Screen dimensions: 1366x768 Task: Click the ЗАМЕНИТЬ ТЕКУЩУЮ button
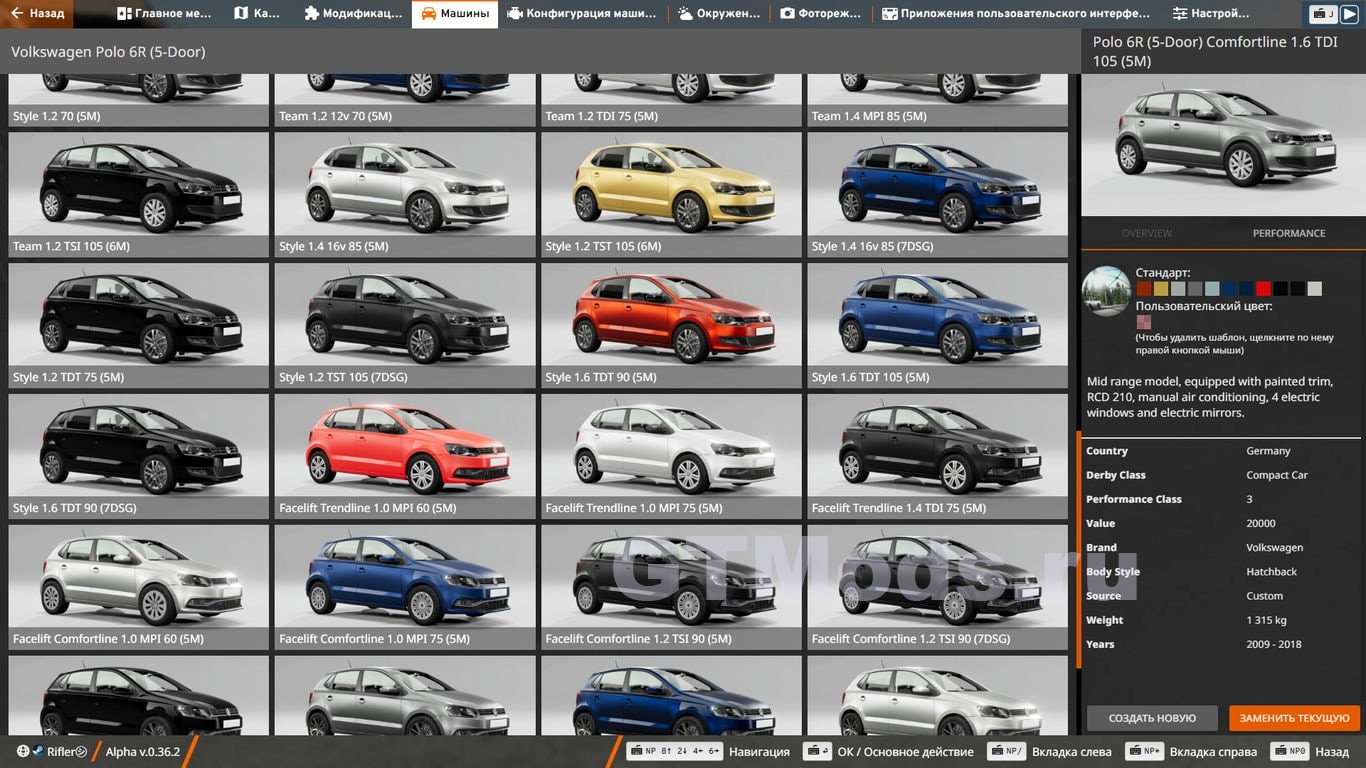point(1295,718)
